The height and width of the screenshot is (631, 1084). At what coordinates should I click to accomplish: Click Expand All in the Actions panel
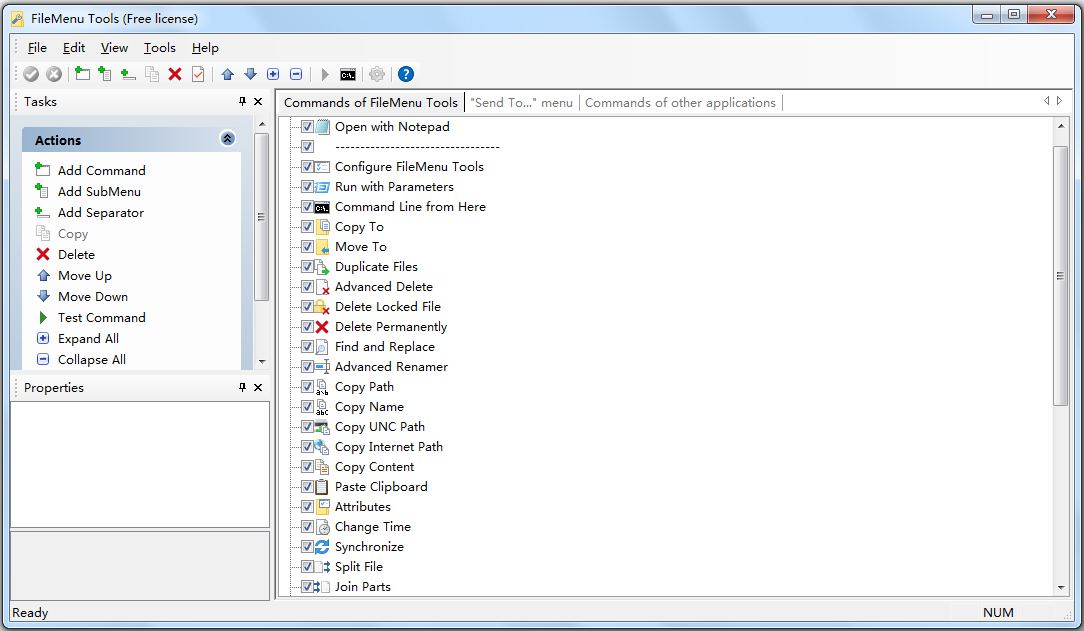tap(87, 338)
